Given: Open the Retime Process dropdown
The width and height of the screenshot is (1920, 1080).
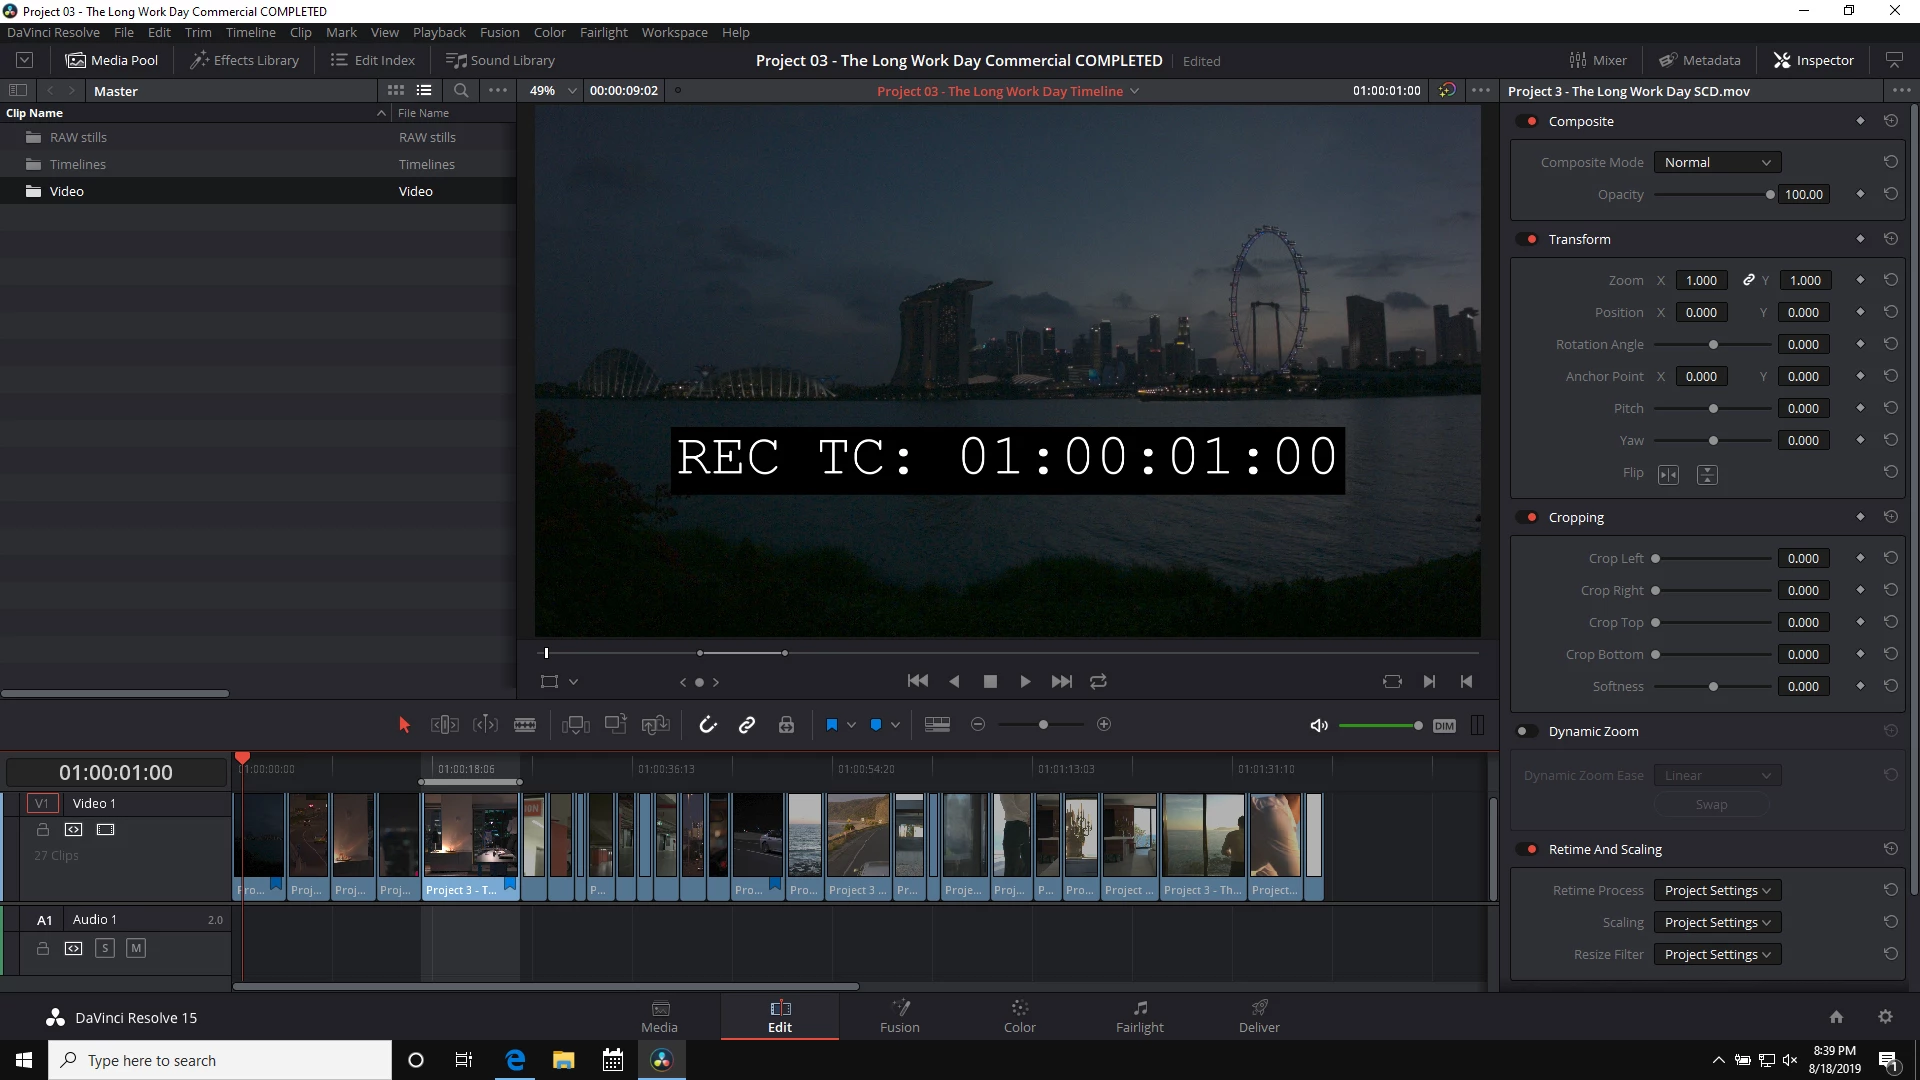Looking at the screenshot, I should pos(1716,890).
